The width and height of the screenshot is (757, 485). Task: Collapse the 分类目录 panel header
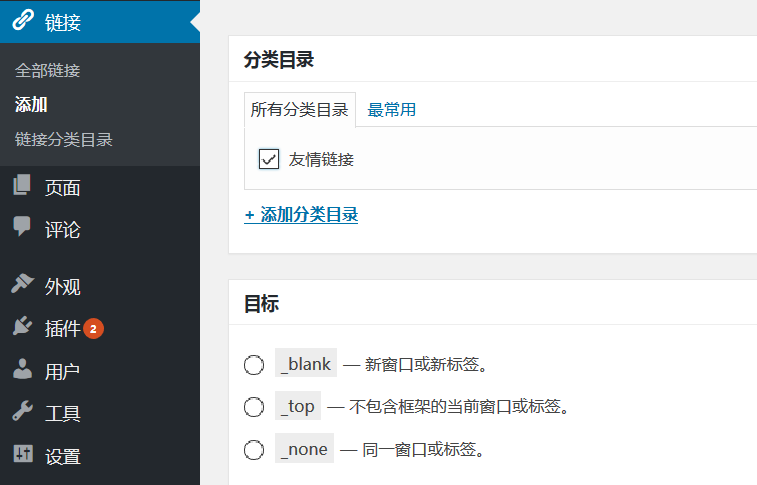click(492, 59)
